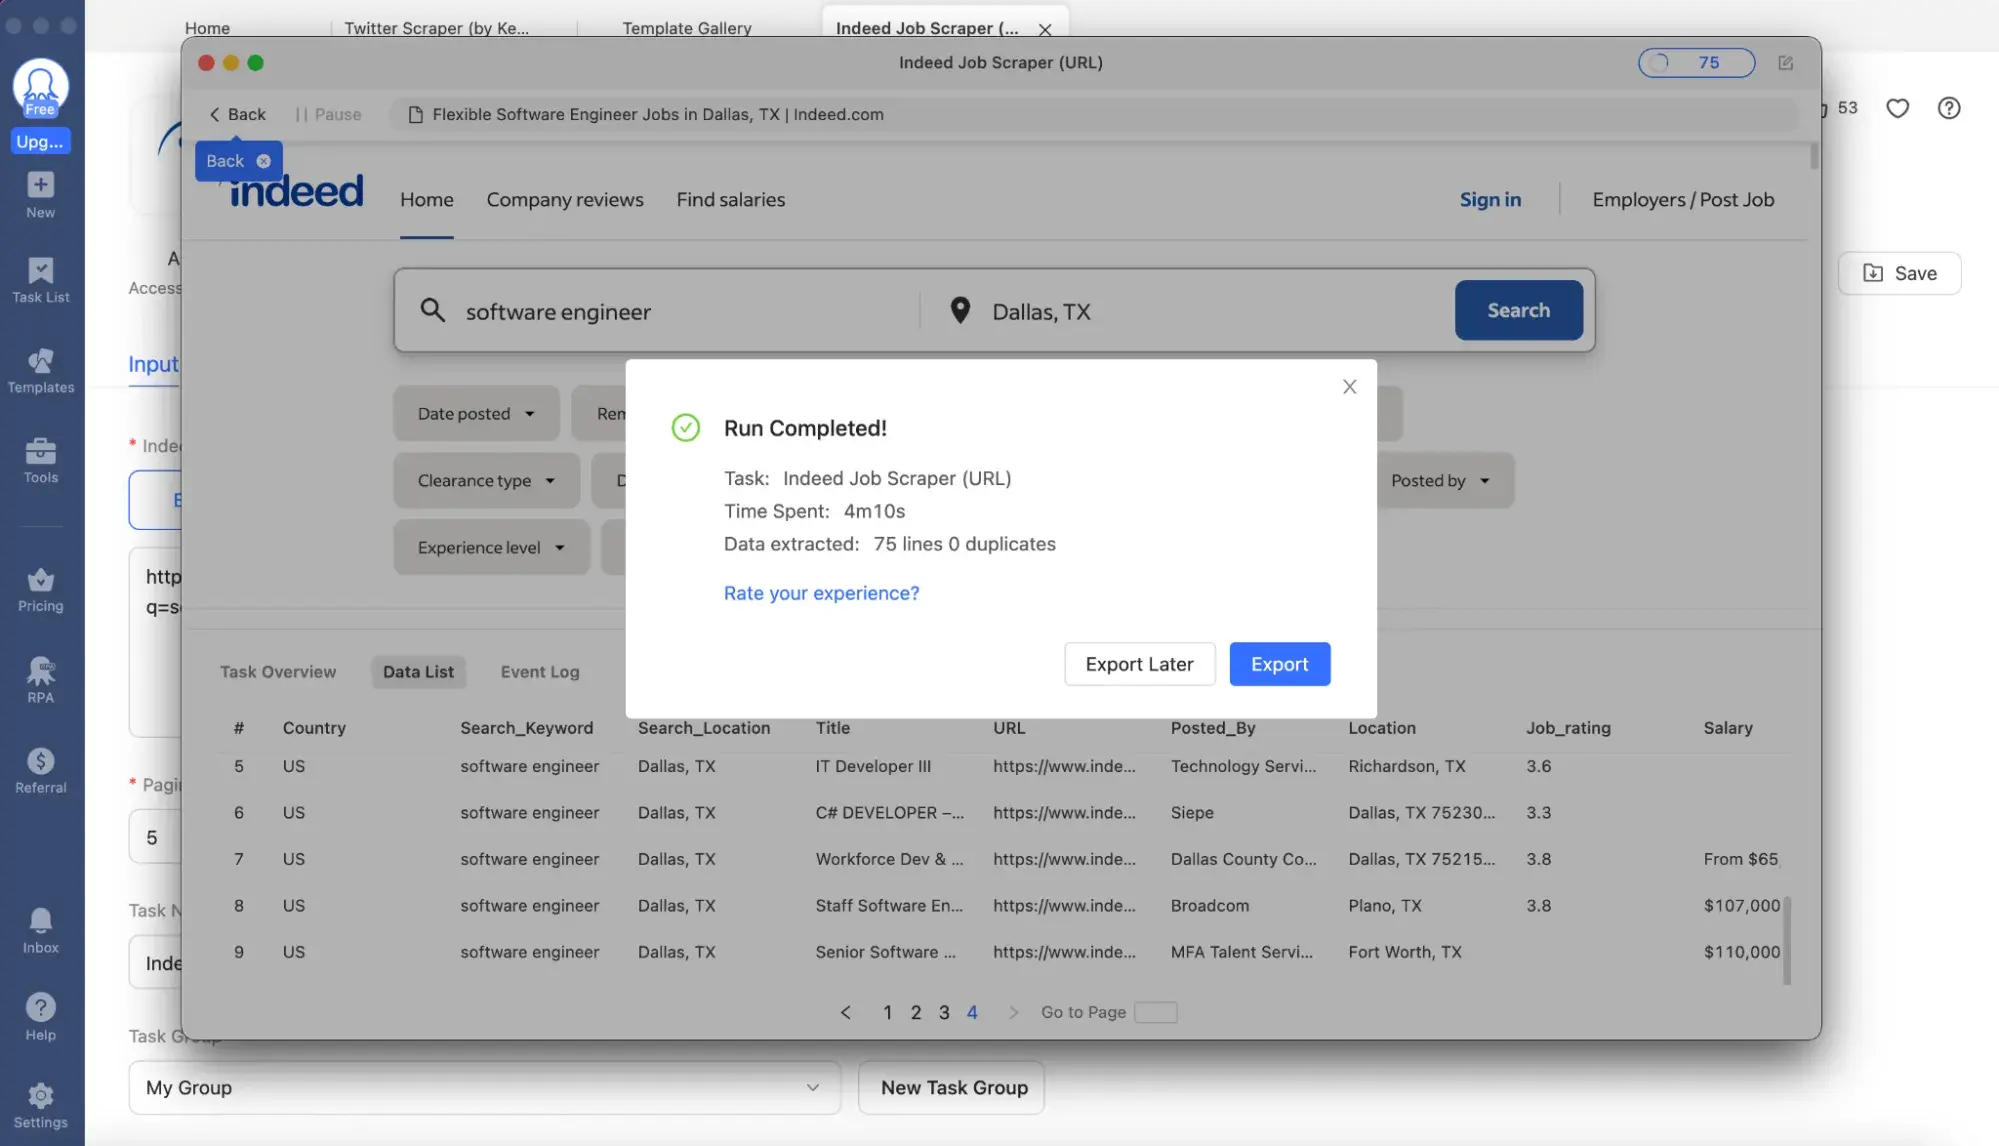Click the magnifier icon in Indeed search
The image size is (1999, 1146).
point(432,310)
